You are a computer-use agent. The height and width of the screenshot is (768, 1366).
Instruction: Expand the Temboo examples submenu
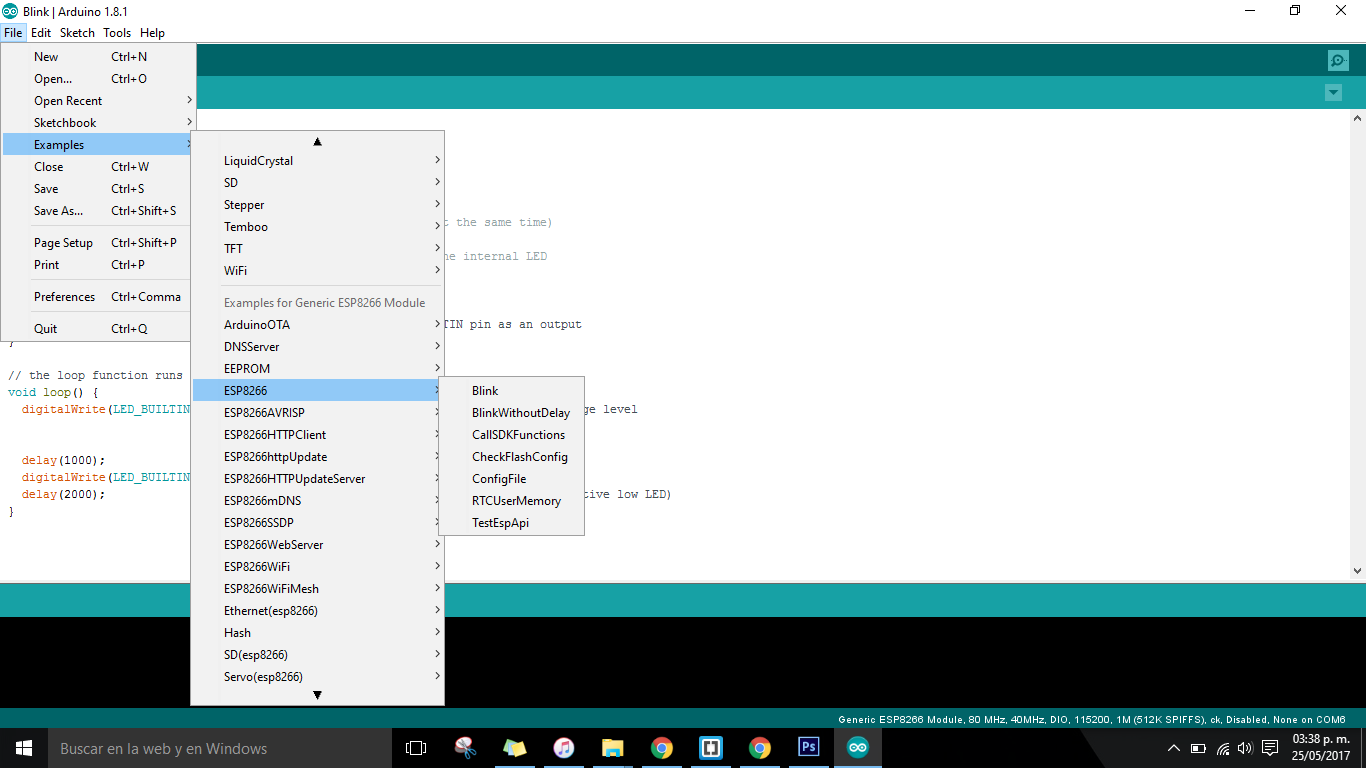point(317,227)
